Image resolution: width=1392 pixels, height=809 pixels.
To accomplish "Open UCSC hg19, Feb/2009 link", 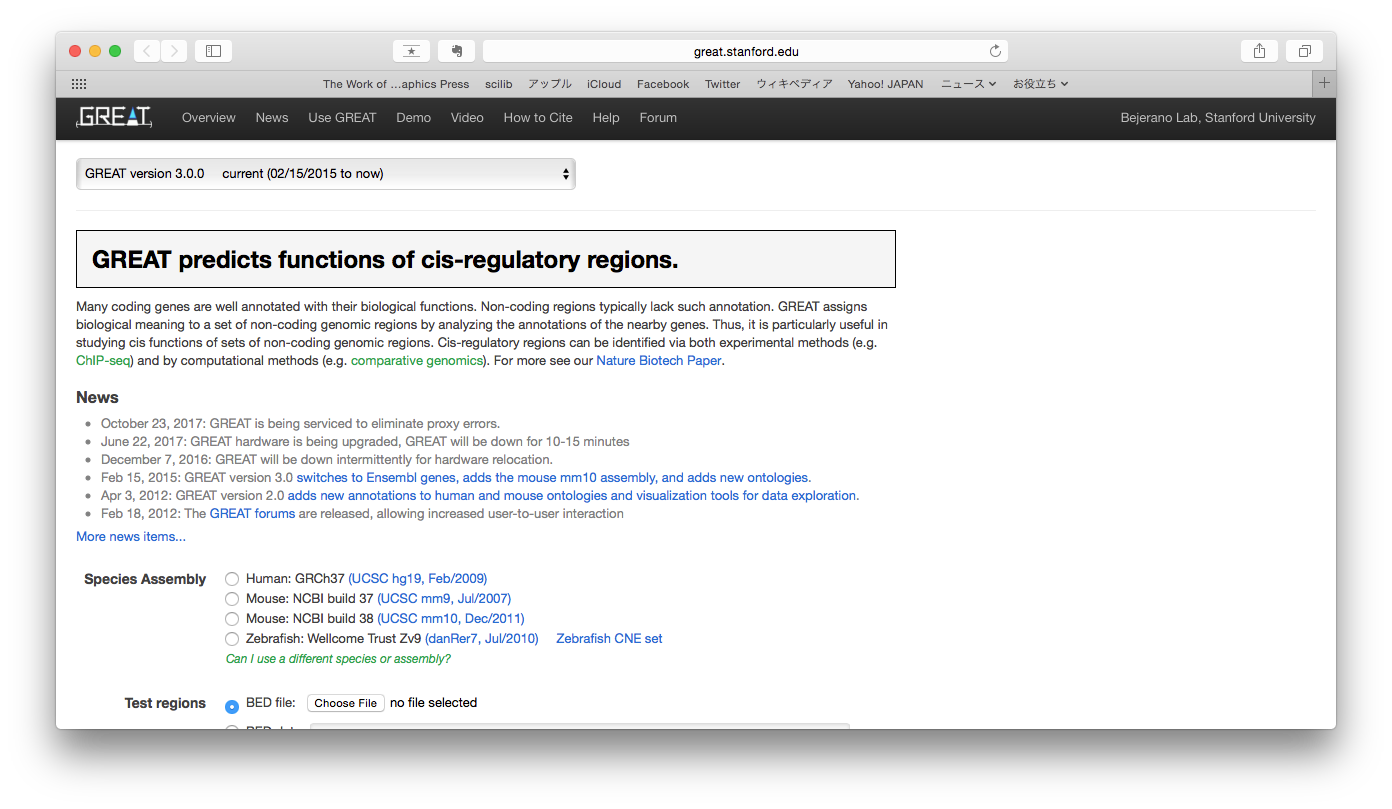I will tap(418, 579).
